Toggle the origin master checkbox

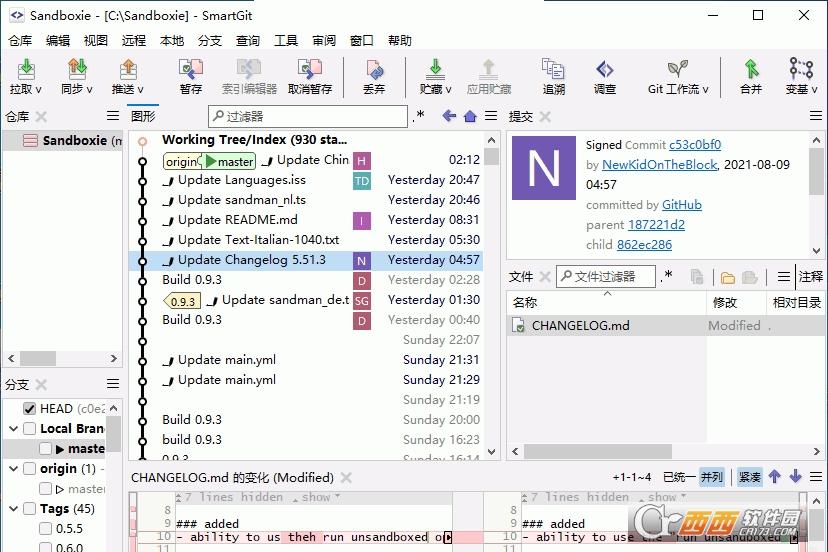click(x=45, y=489)
